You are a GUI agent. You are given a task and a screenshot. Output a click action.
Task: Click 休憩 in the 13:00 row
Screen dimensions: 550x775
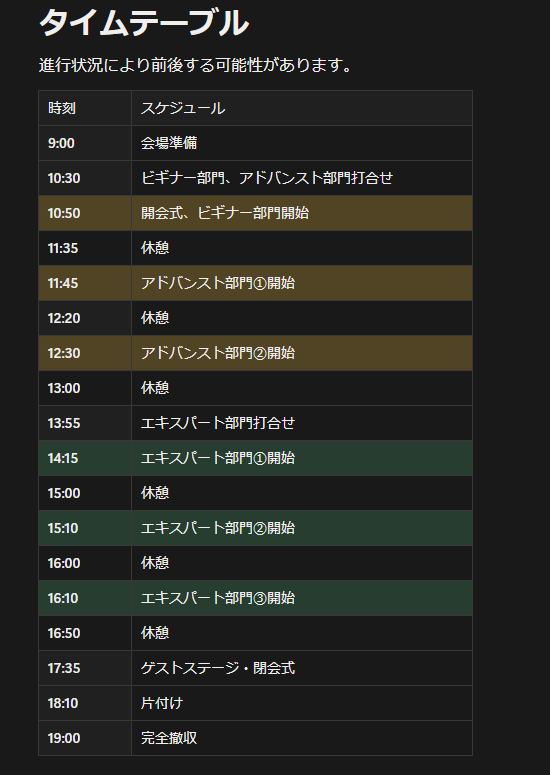pos(302,388)
